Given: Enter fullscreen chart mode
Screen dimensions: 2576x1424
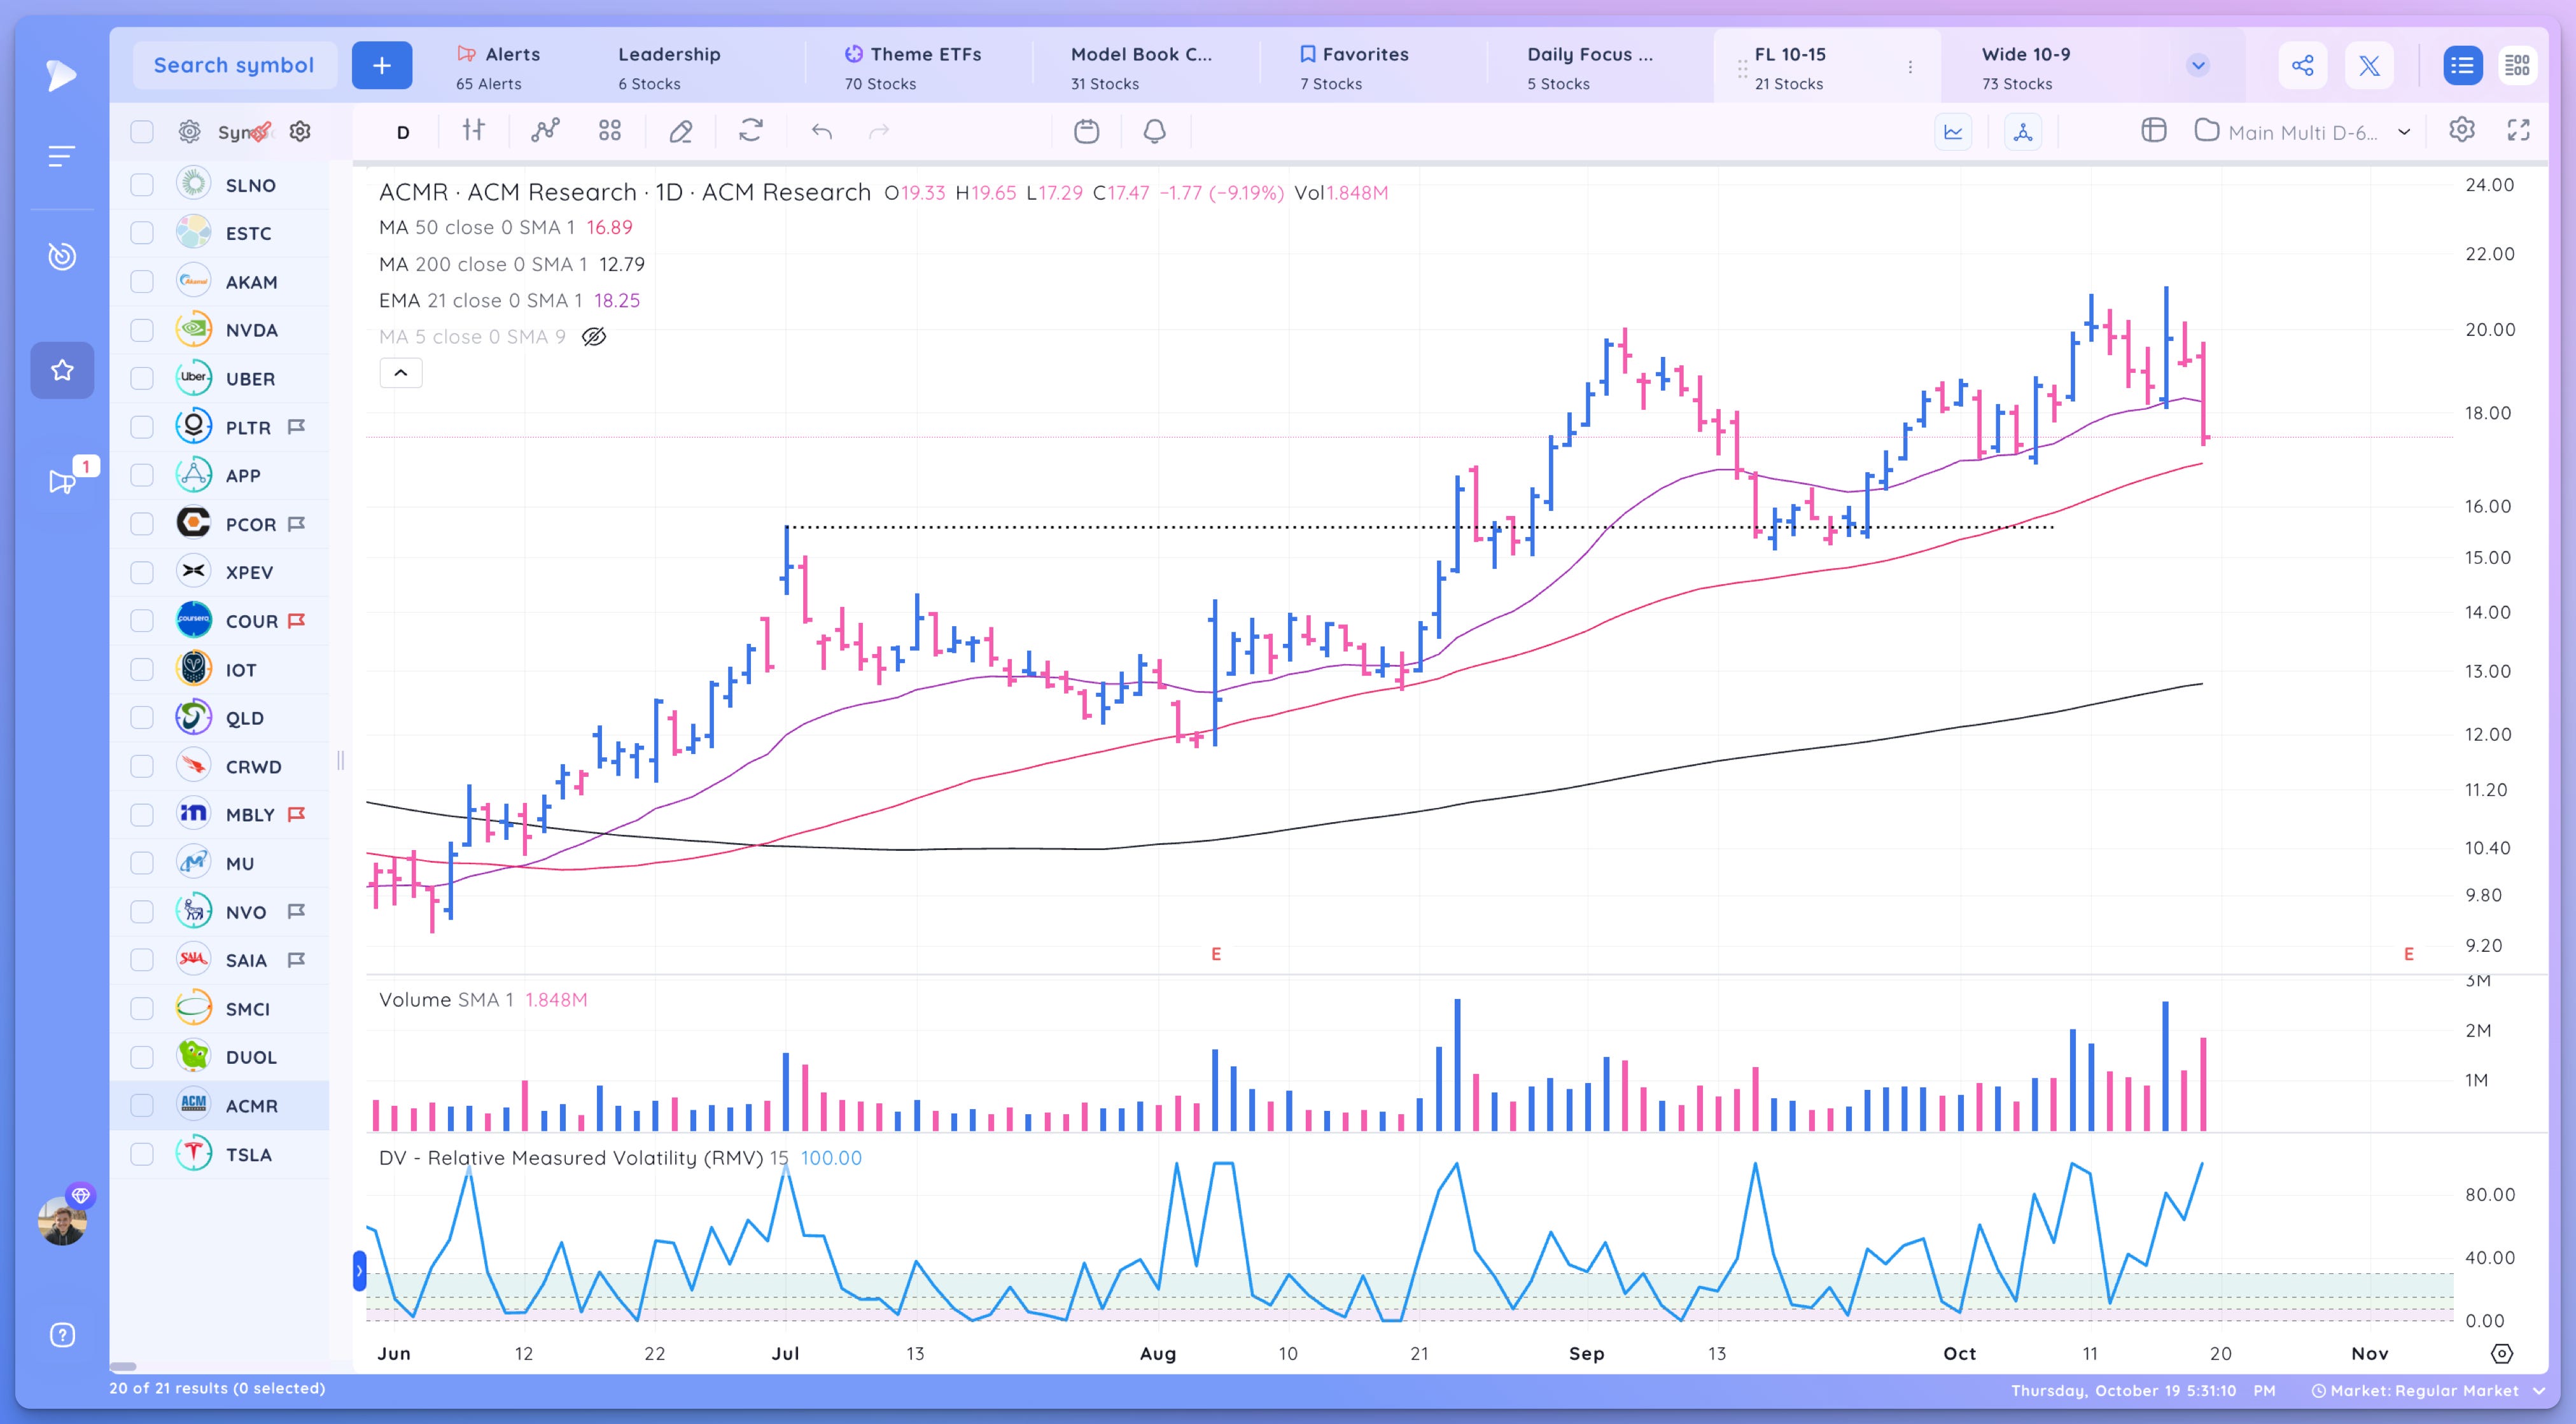Looking at the screenshot, I should (2519, 130).
